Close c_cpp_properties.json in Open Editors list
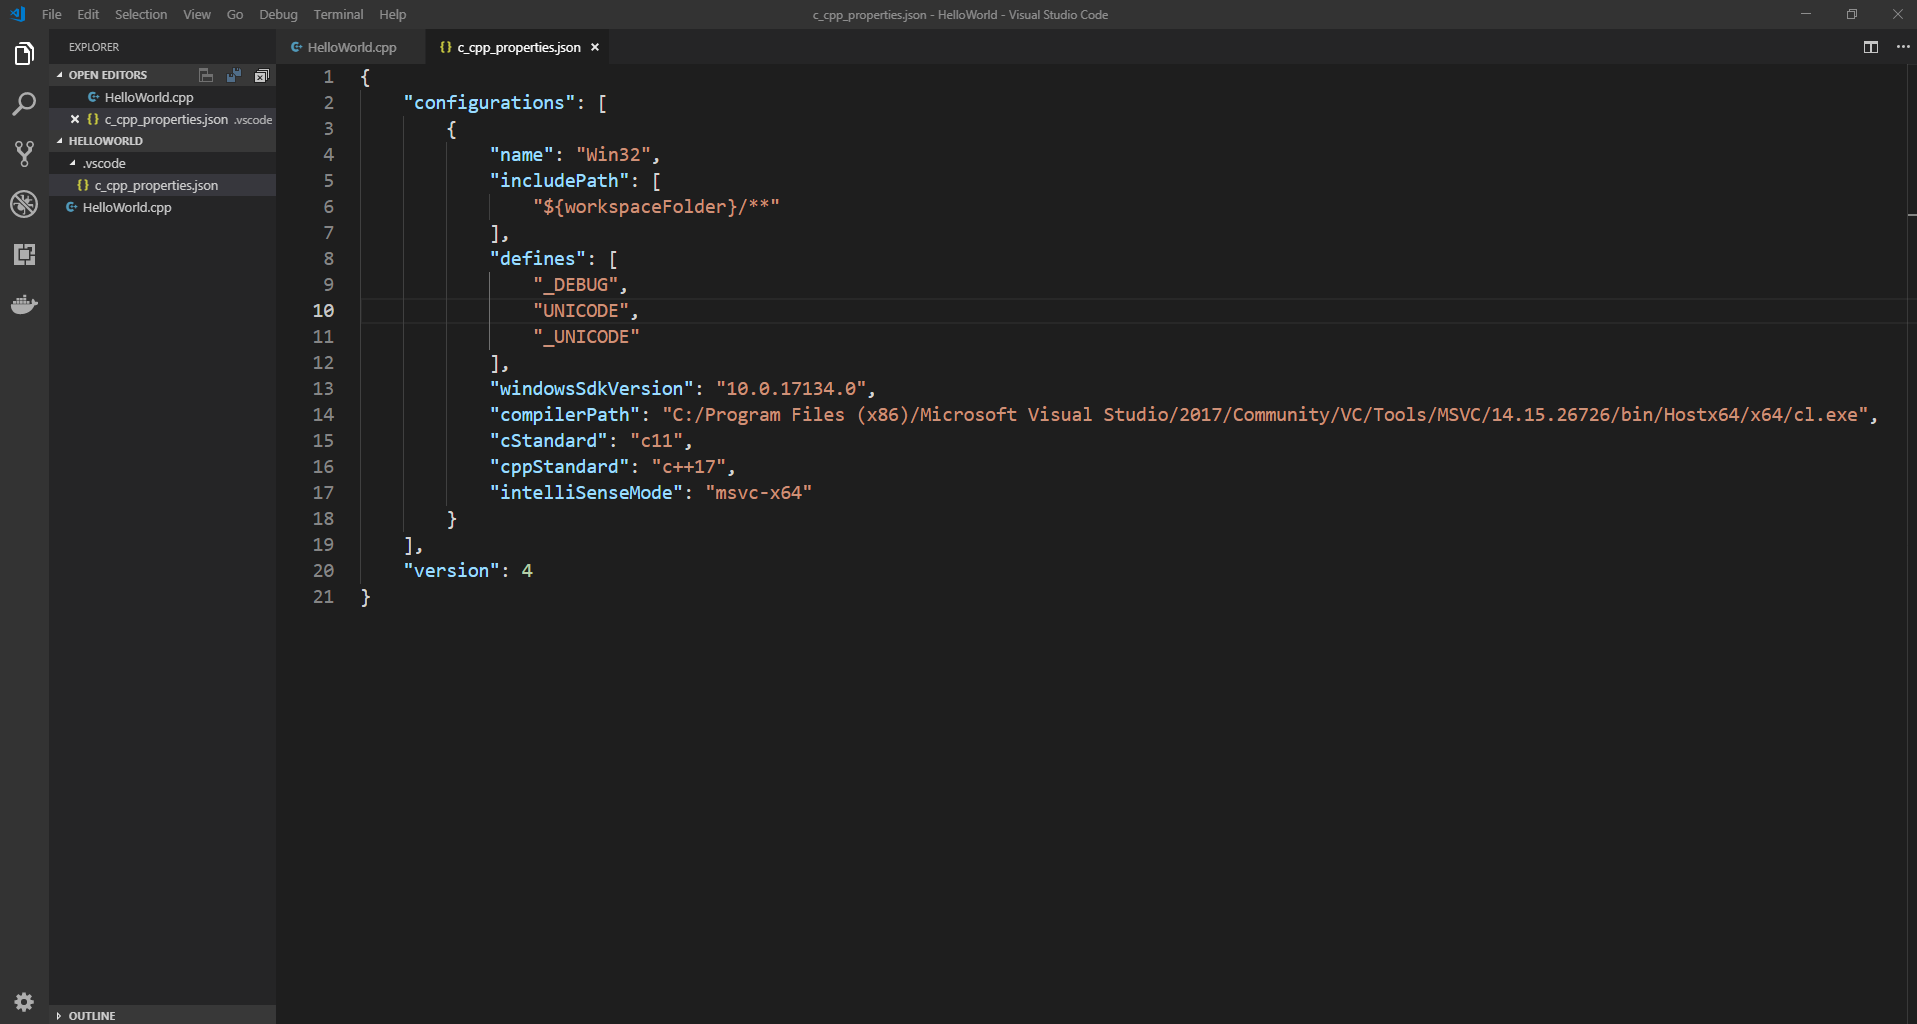1917x1024 pixels. [x=75, y=119]
